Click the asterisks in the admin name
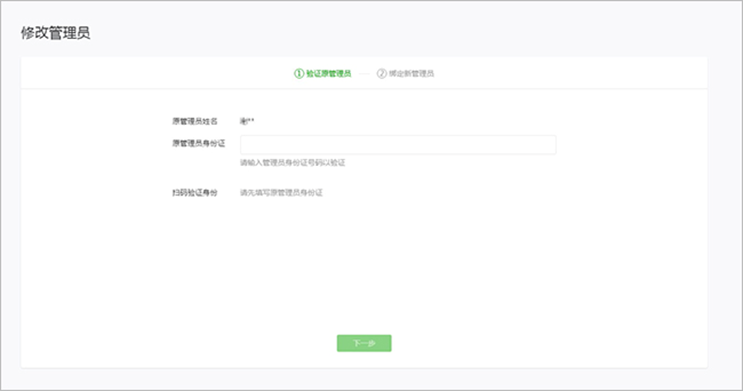 (250, 120)
